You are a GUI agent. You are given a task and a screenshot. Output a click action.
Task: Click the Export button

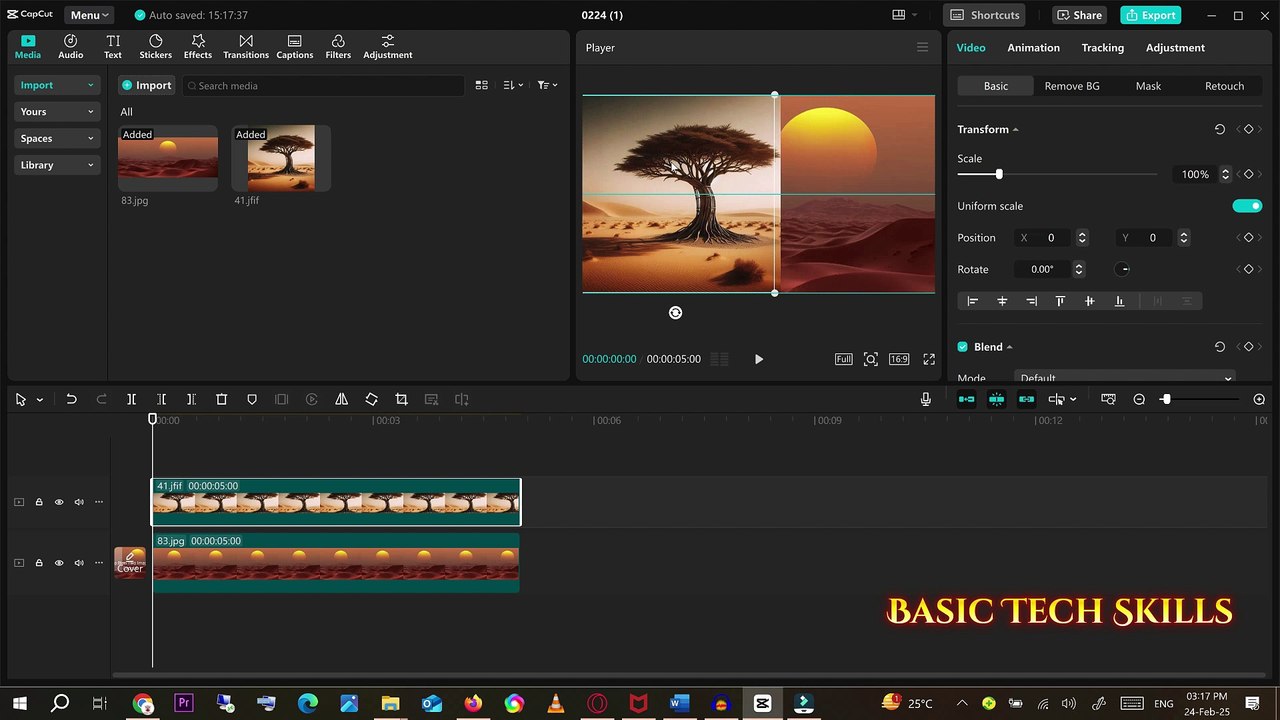click(x=1150, y=15)
